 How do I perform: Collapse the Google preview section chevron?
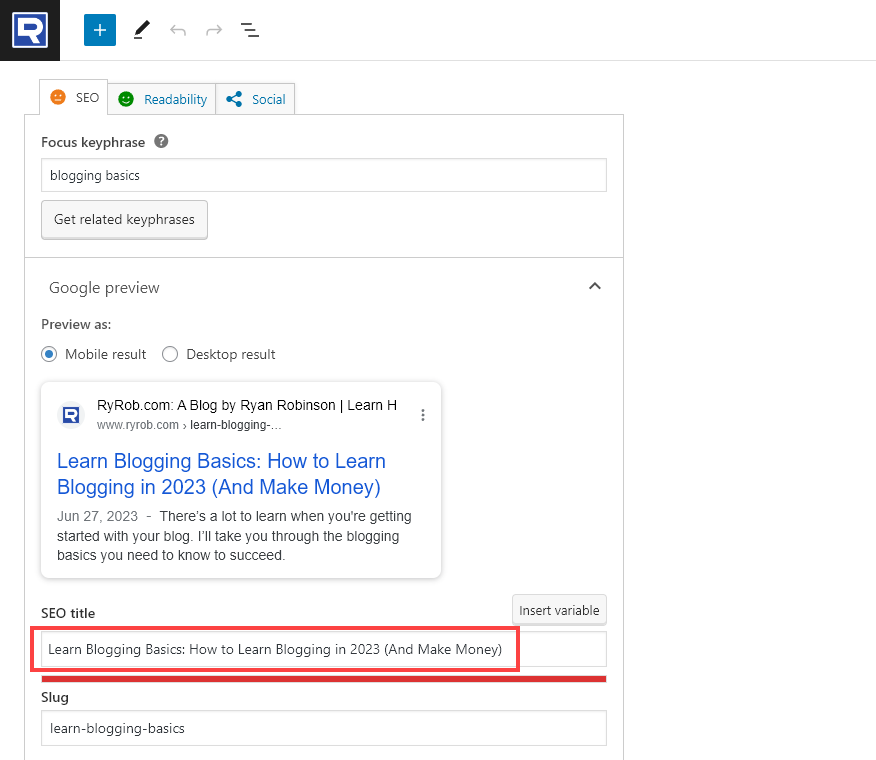coord(595,287)
